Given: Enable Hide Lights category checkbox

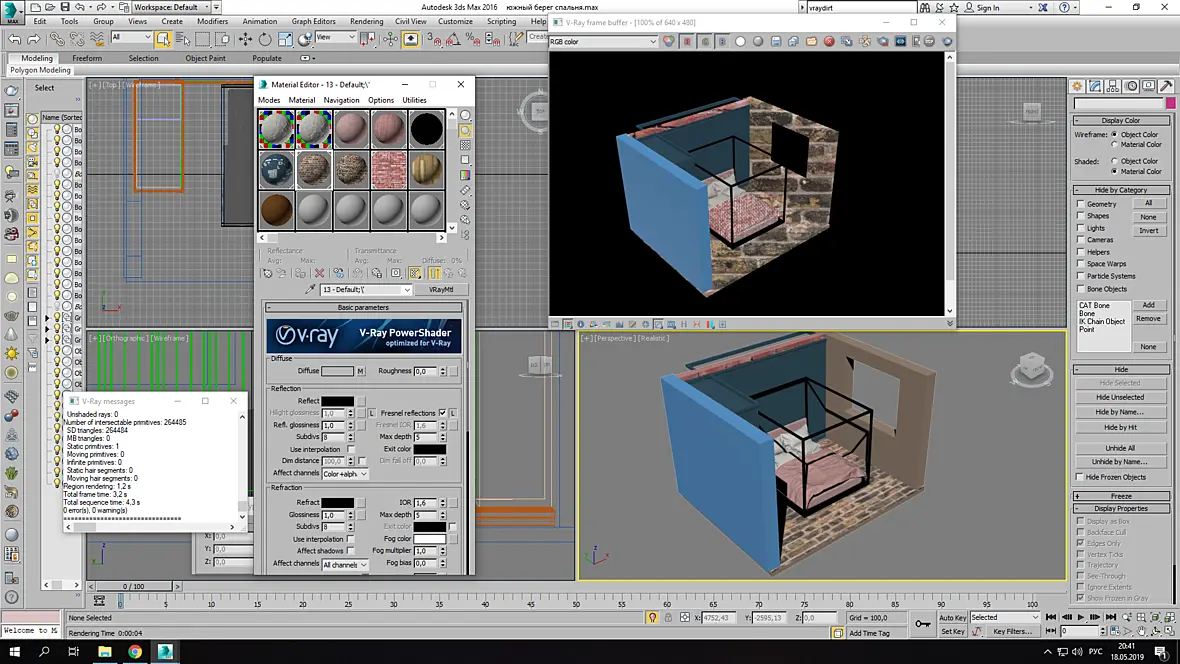Looking at the screenshot, I should pos(1081,228).
